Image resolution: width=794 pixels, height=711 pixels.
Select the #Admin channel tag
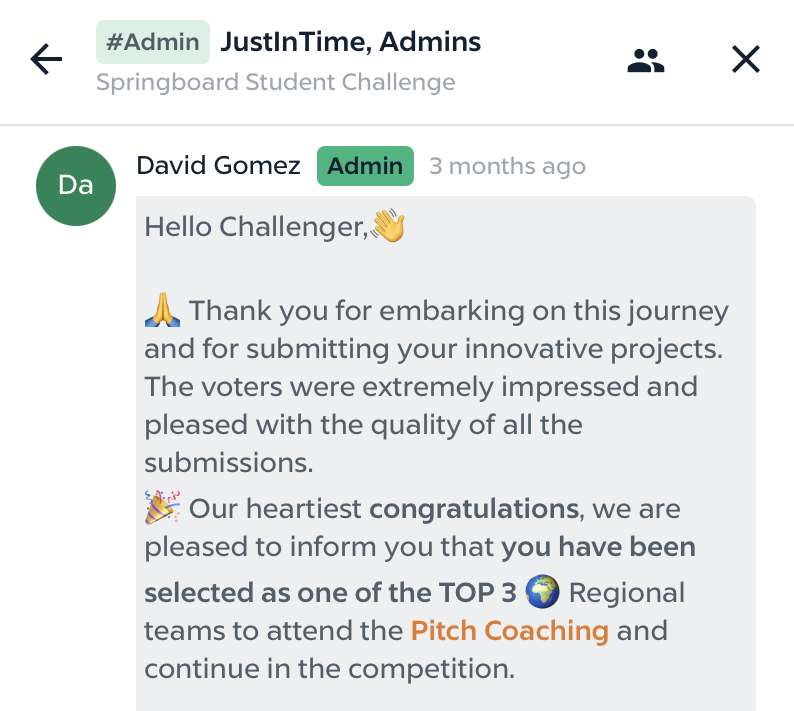[x=153, y=42]
